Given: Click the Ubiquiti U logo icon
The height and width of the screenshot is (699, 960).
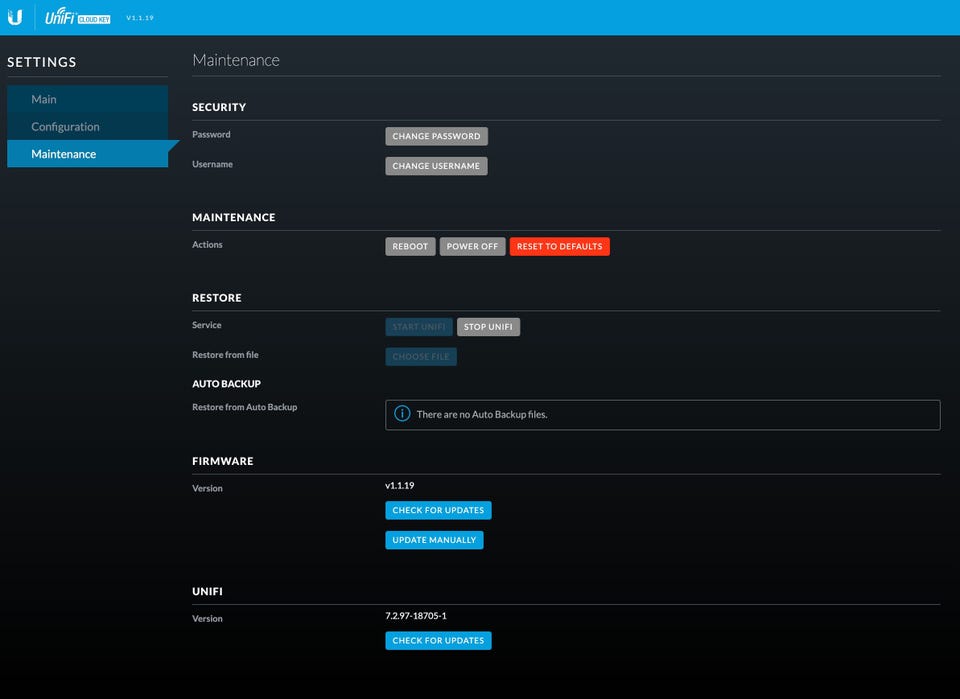Looking at the screenshot, I should [x=15, y=17].
